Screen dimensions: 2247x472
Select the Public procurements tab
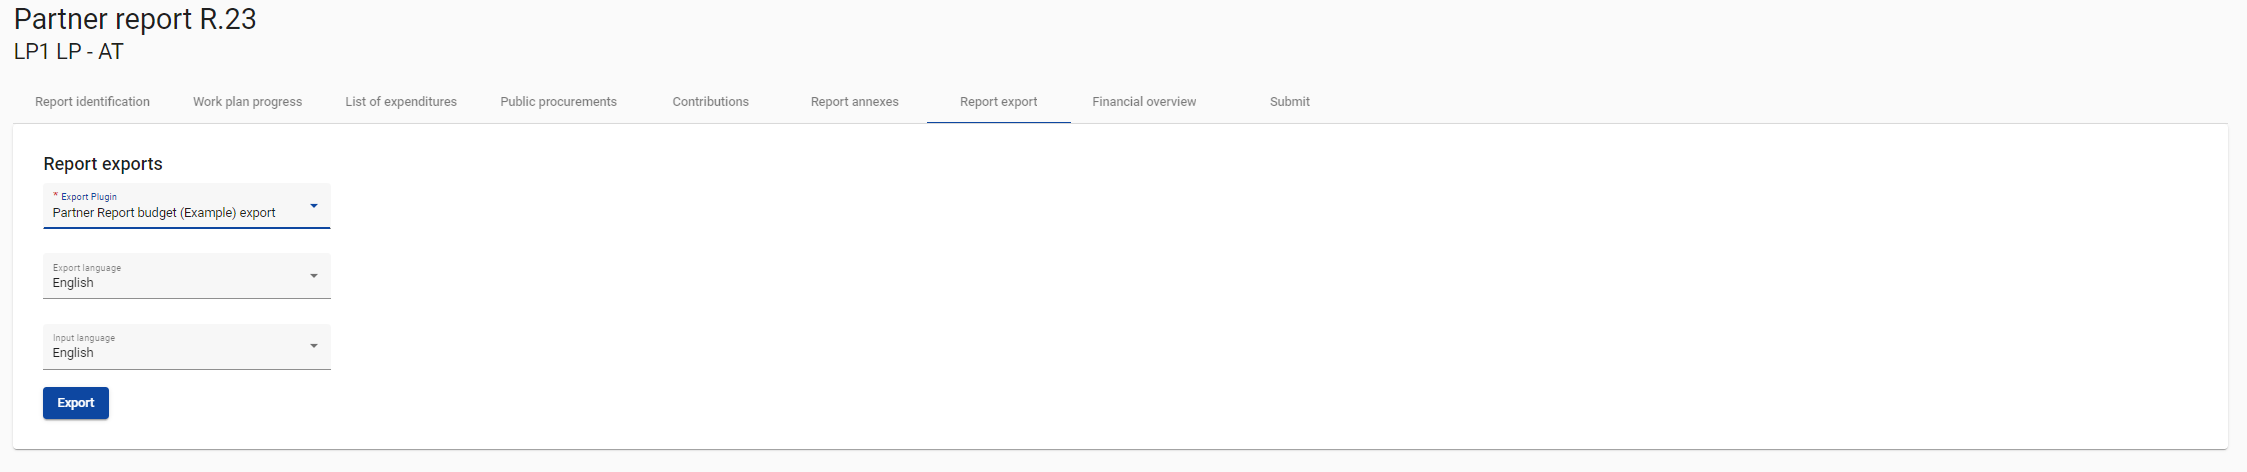pos(558,102)
